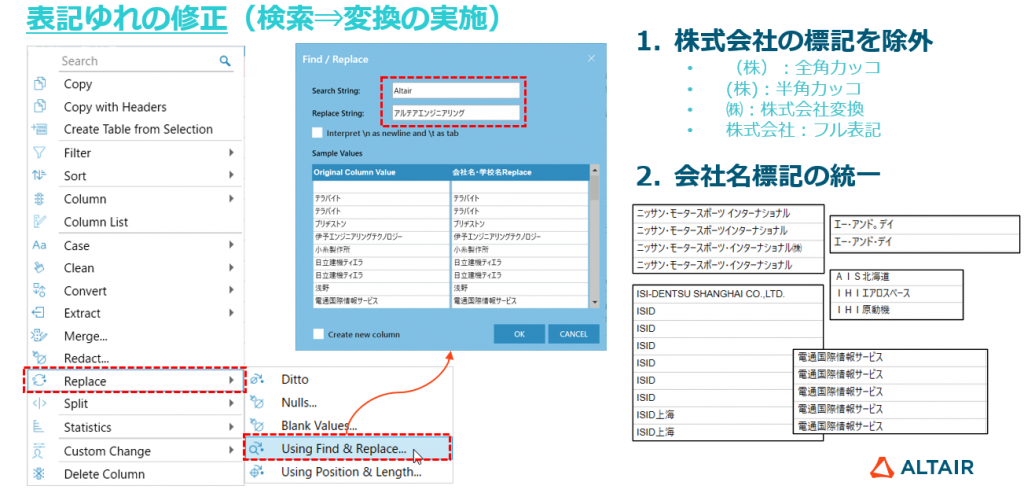Expand the Case submenu arrow
Screen dimensions: 1024x493
tap(231, 246)
